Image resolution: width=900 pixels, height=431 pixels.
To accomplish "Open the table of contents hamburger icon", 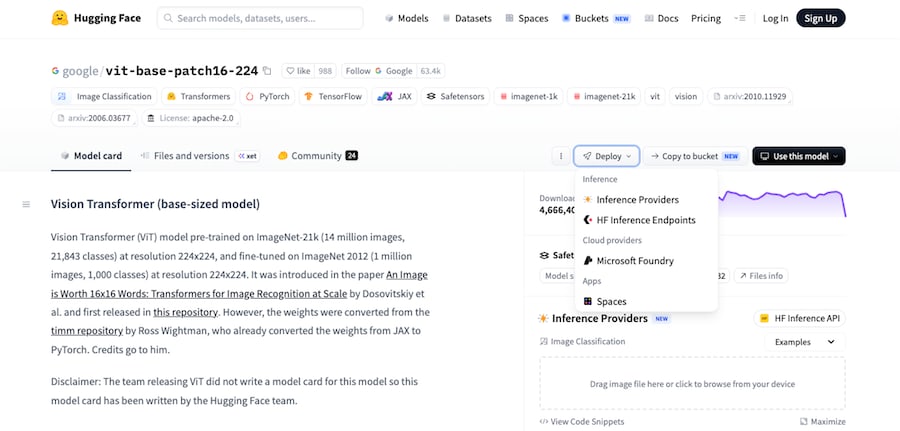I will point(26,204).
